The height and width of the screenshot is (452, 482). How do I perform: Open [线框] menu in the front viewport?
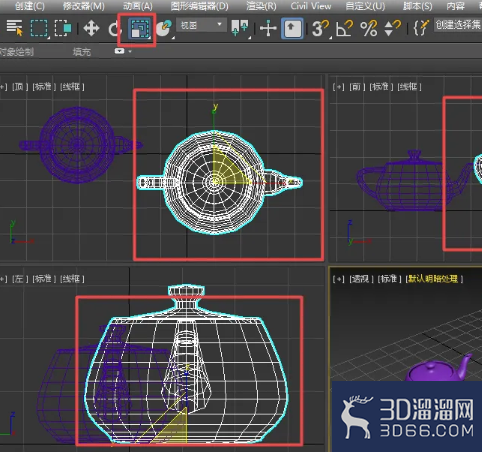click(x=409, y=87)
